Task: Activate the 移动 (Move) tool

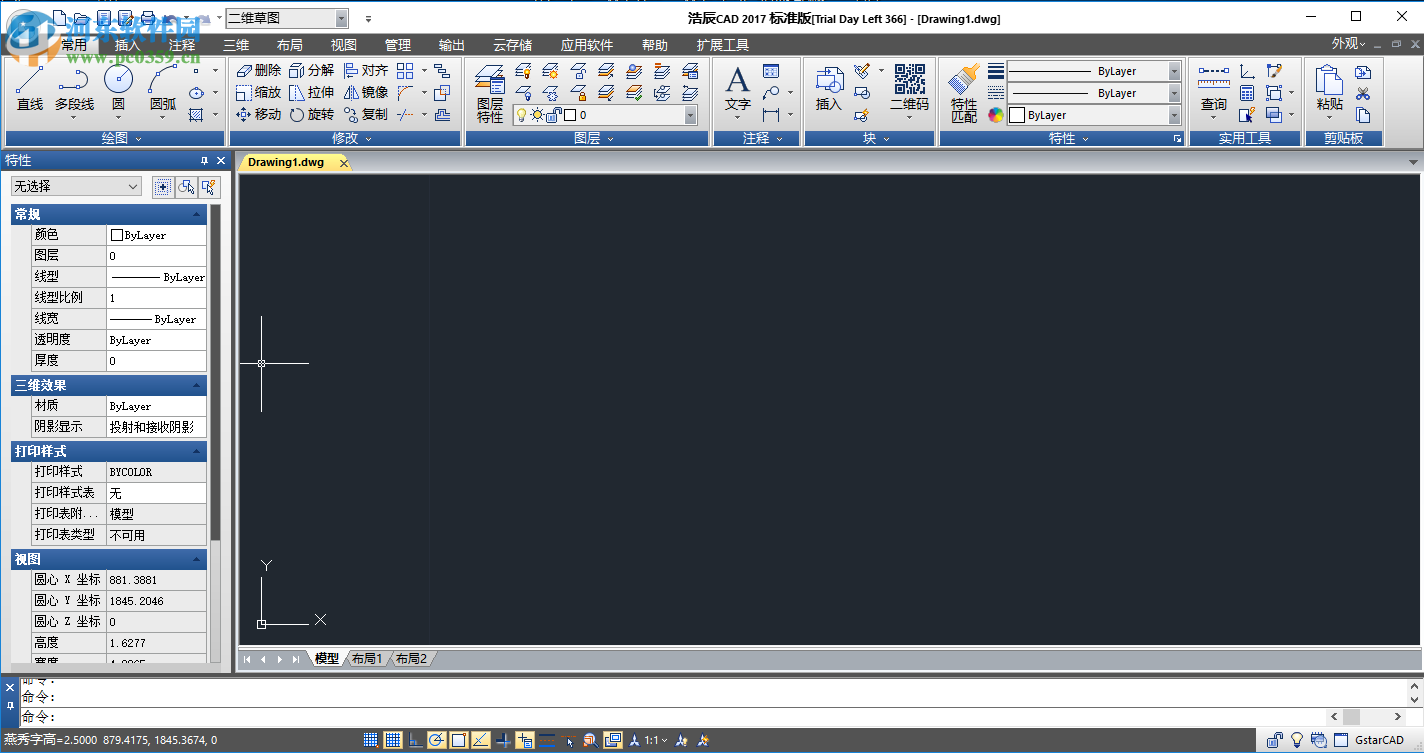Action: click(x=258, y=114)
